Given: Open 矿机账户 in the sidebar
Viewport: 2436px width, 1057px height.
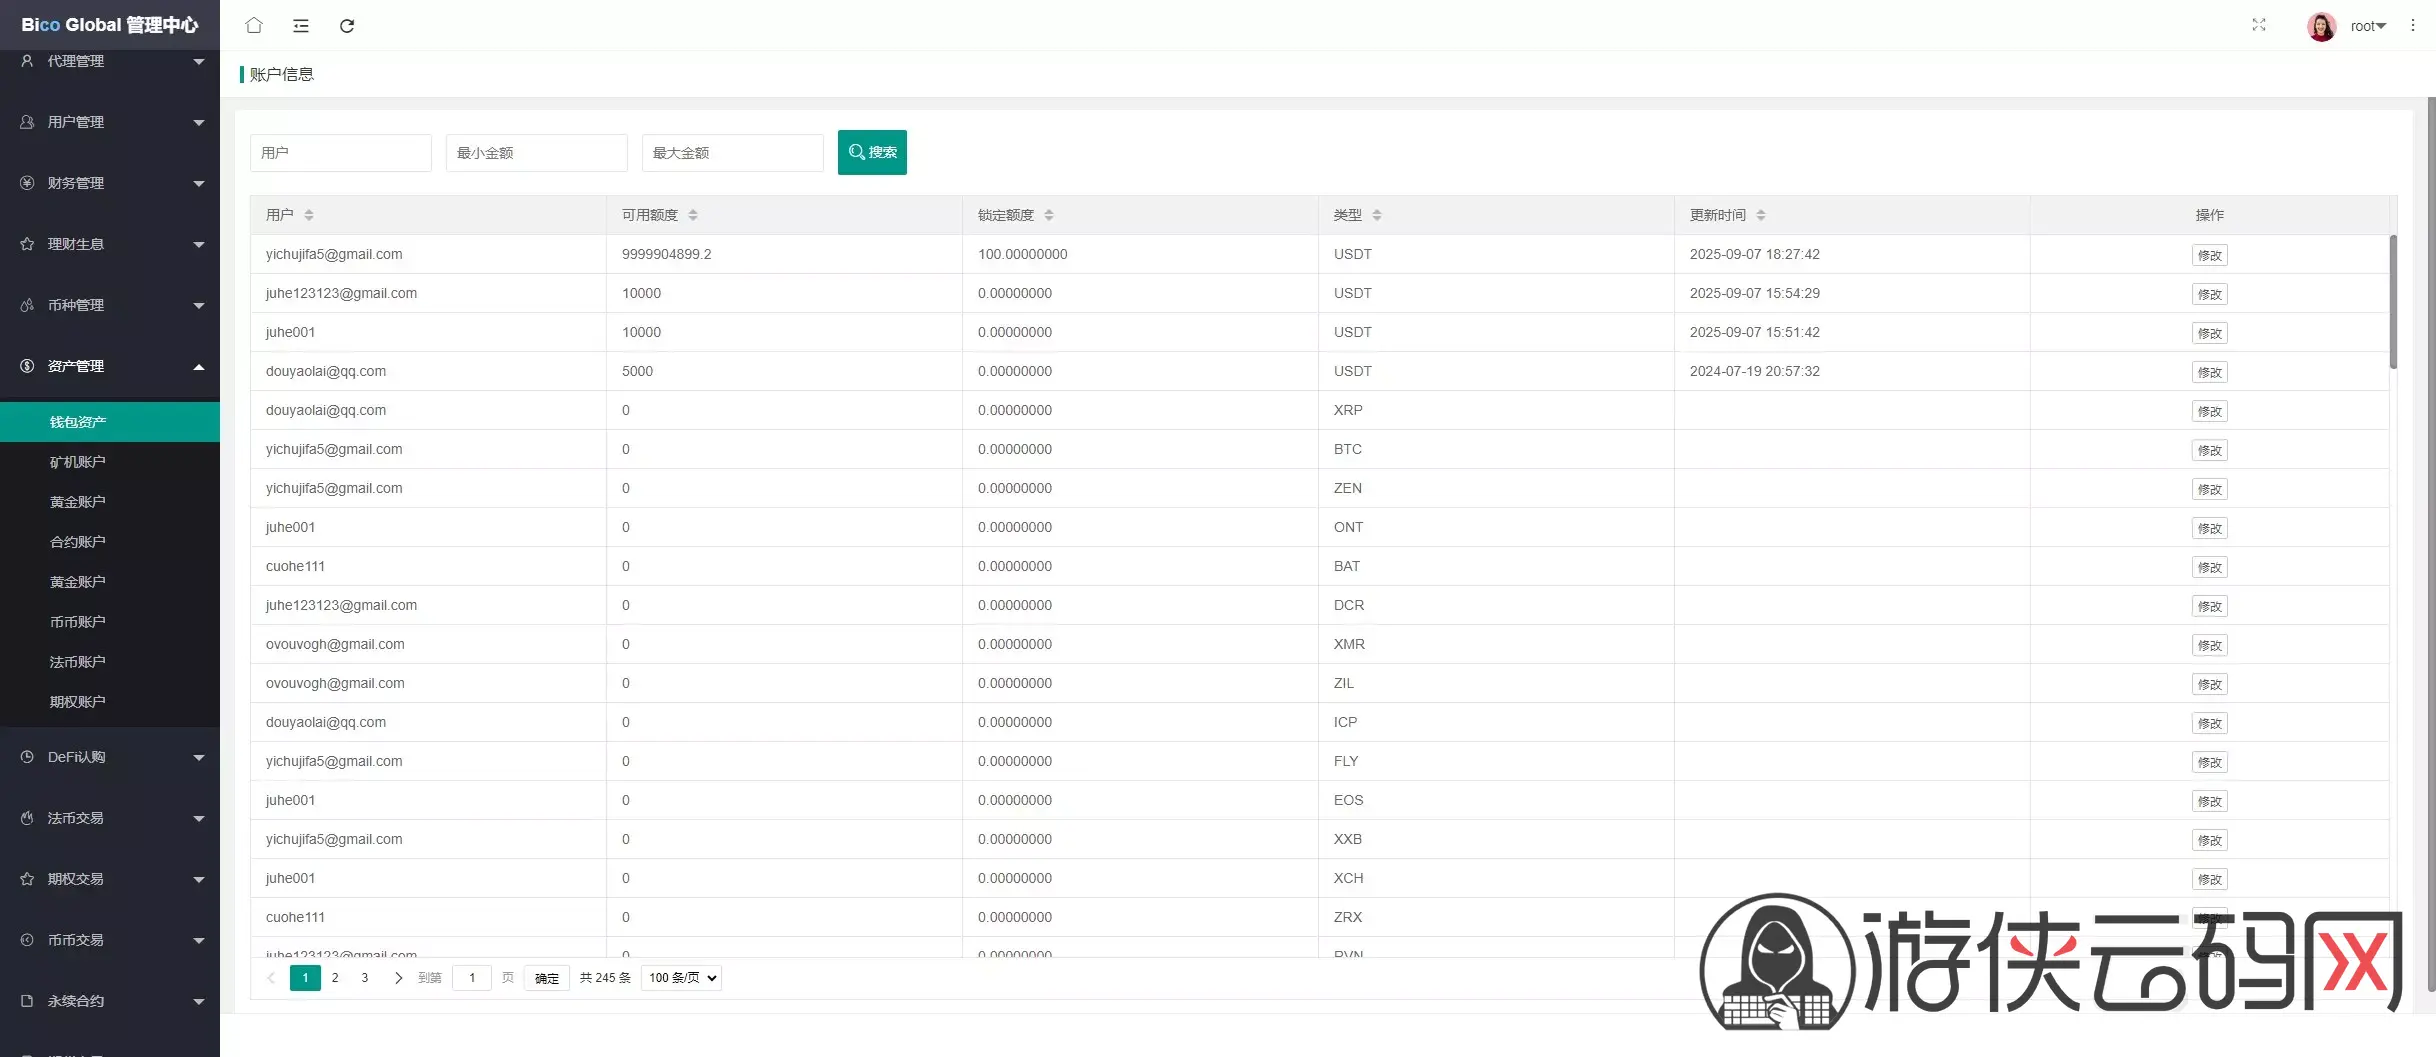Looking at the screenshot, I should 78,462.
